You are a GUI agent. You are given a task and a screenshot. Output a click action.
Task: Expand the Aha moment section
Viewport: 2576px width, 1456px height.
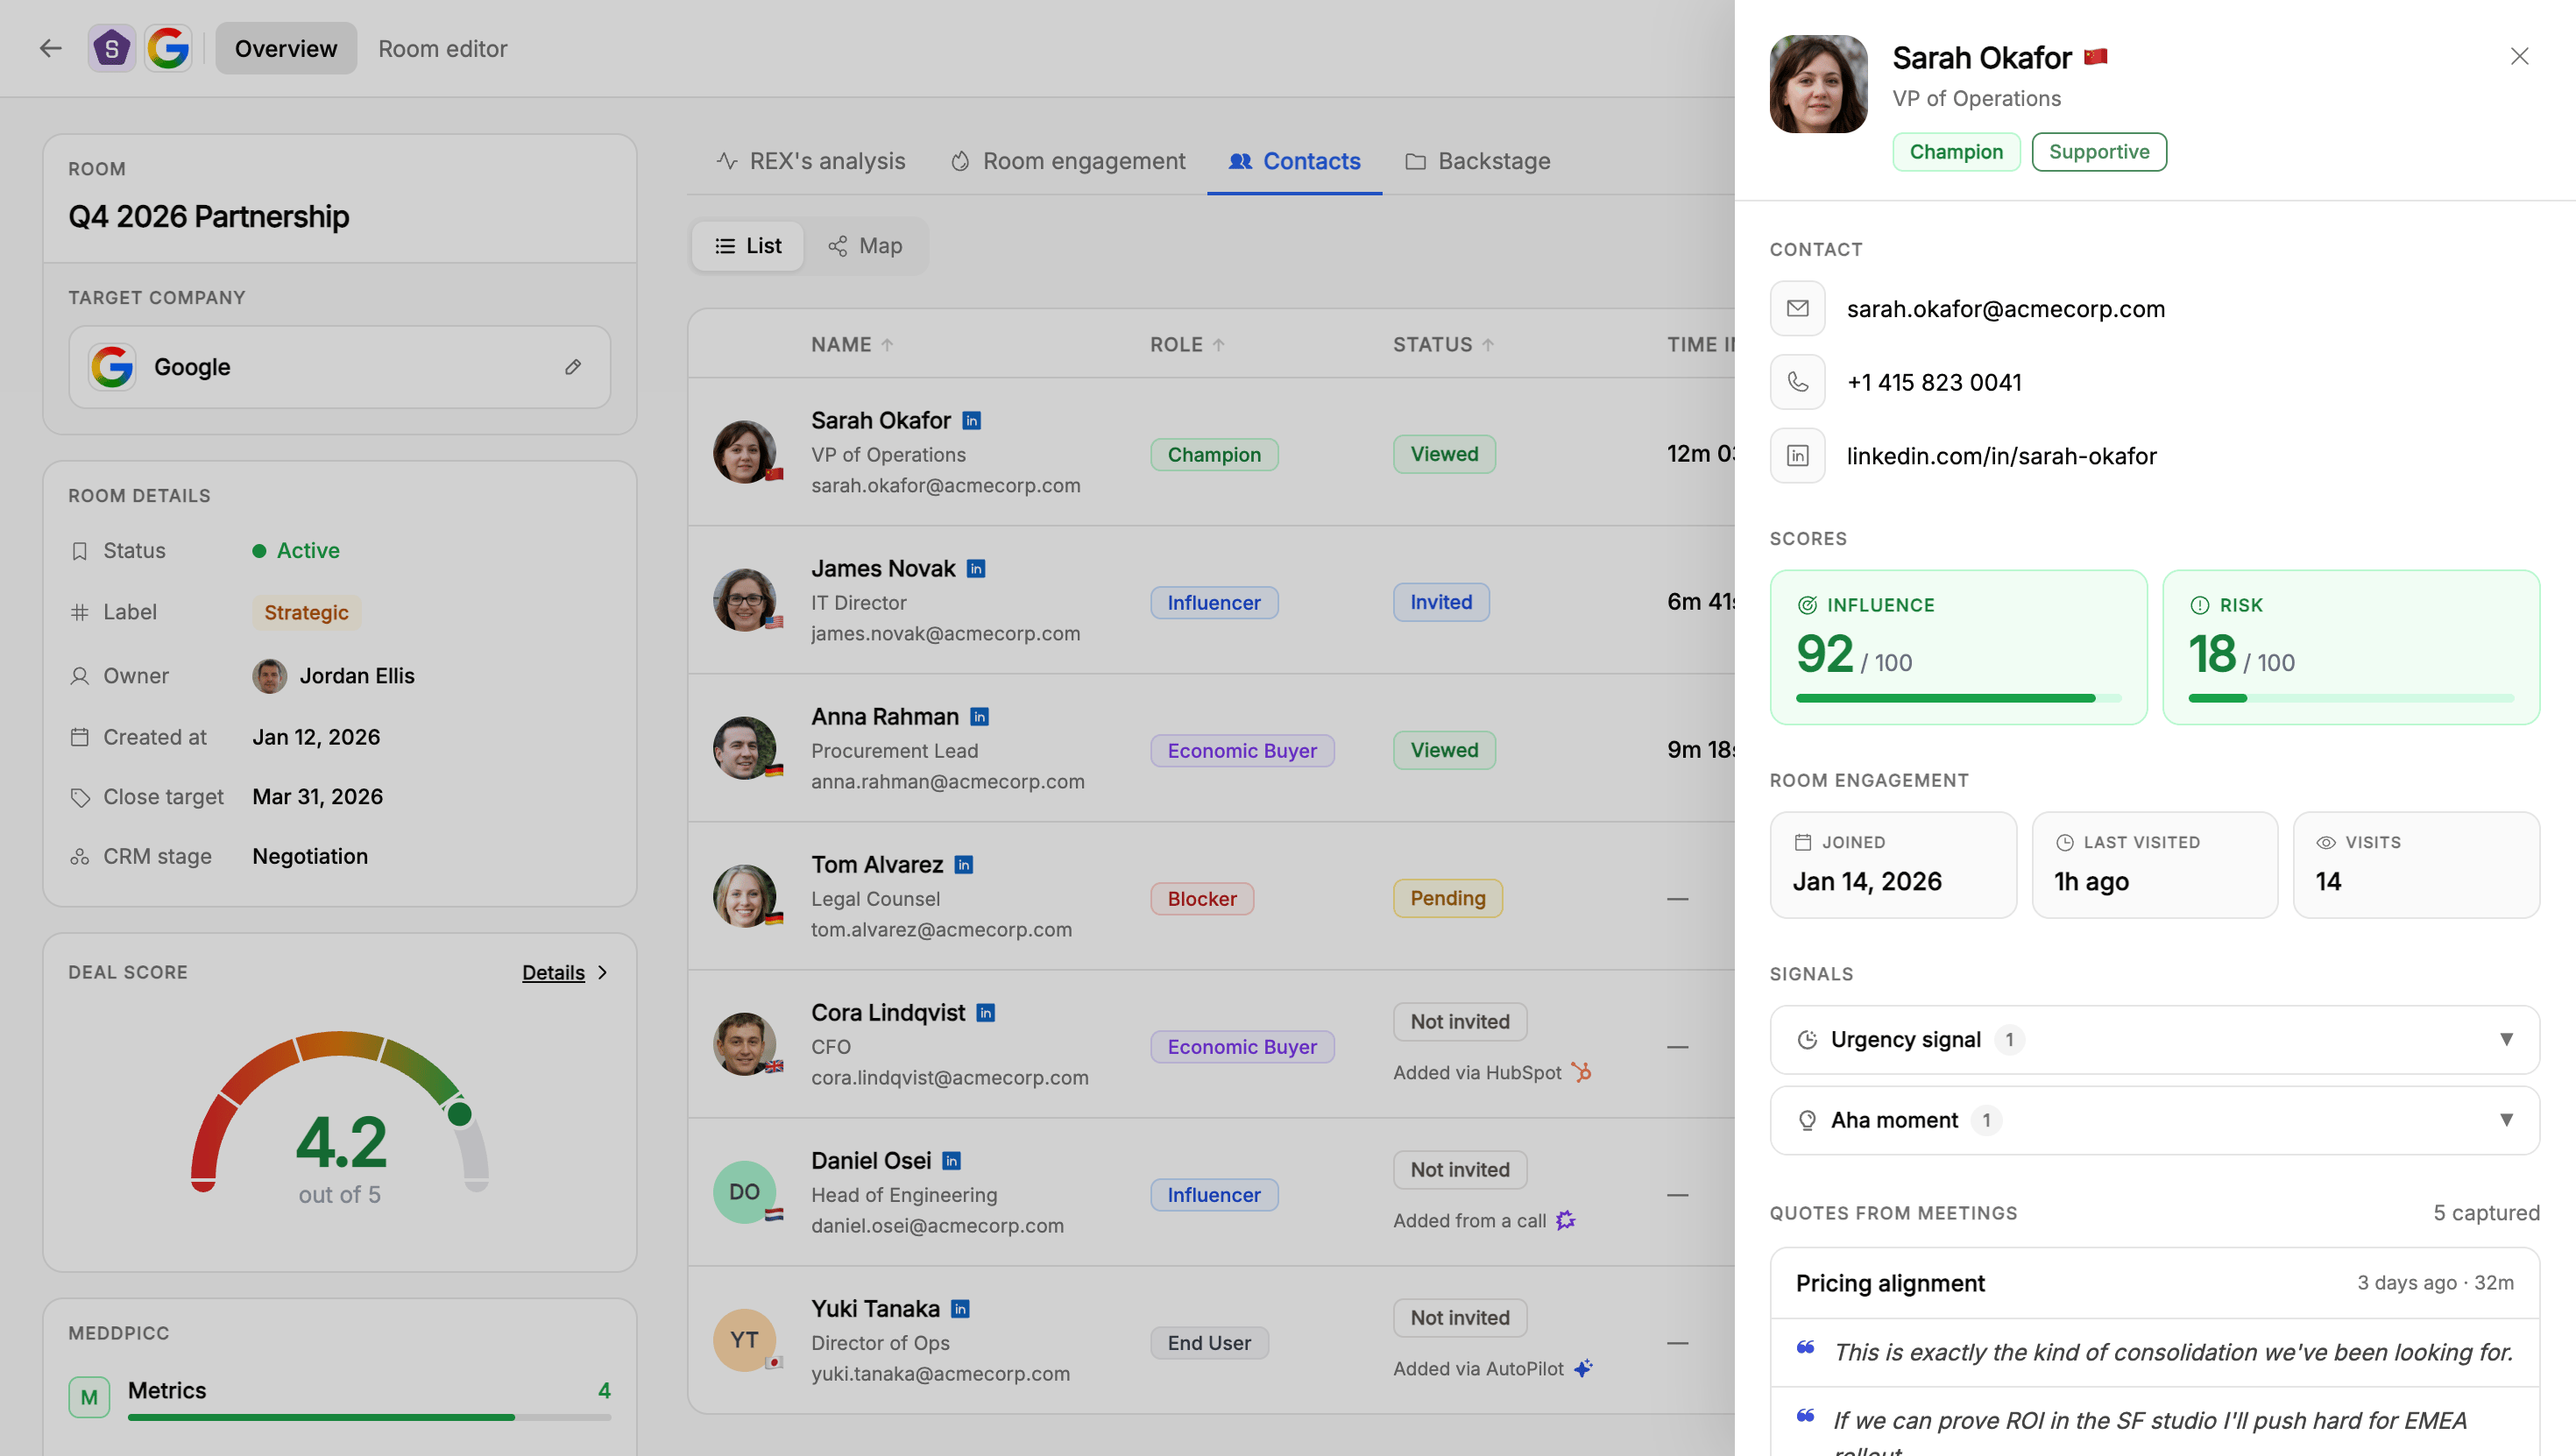click(2154, 1120)
